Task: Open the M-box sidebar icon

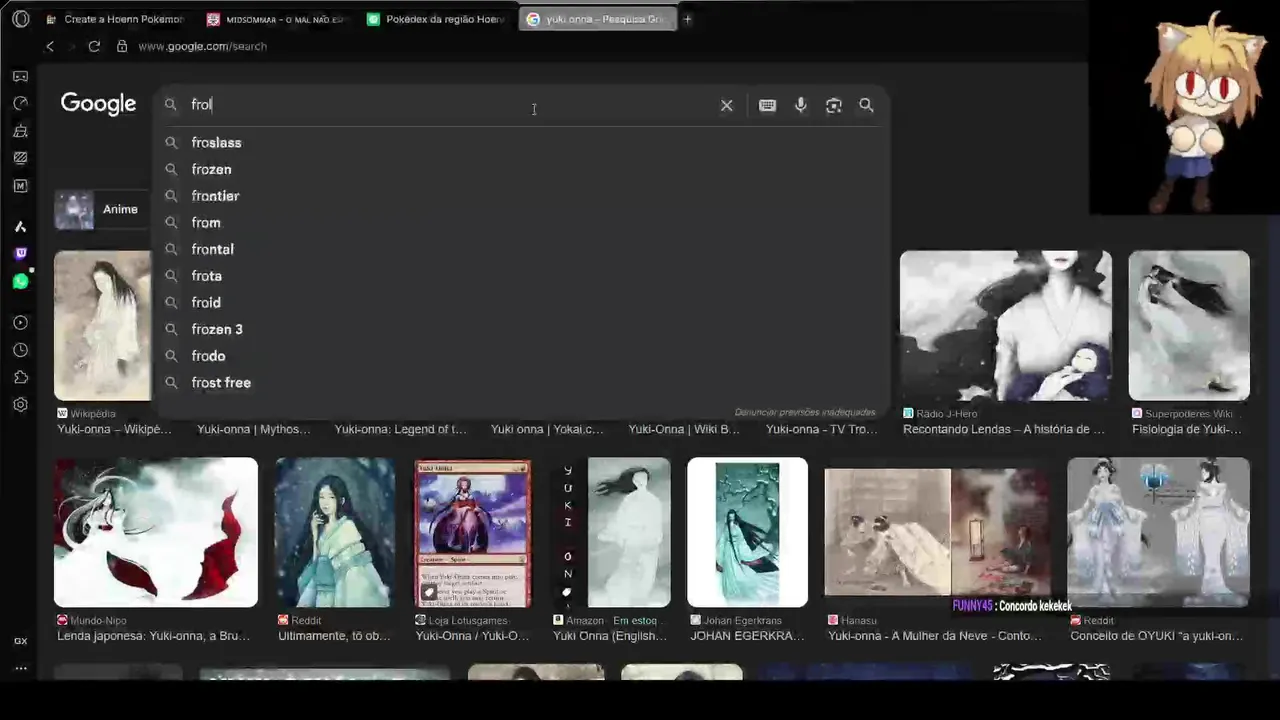Action: pos(20,186)
